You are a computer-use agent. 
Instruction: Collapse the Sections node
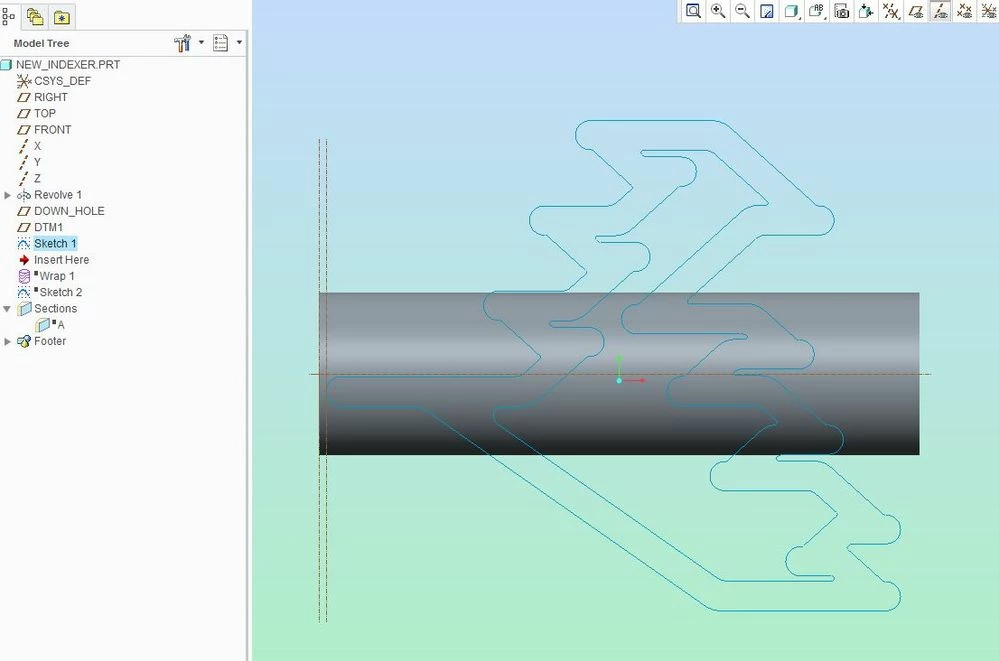(7, 309)
